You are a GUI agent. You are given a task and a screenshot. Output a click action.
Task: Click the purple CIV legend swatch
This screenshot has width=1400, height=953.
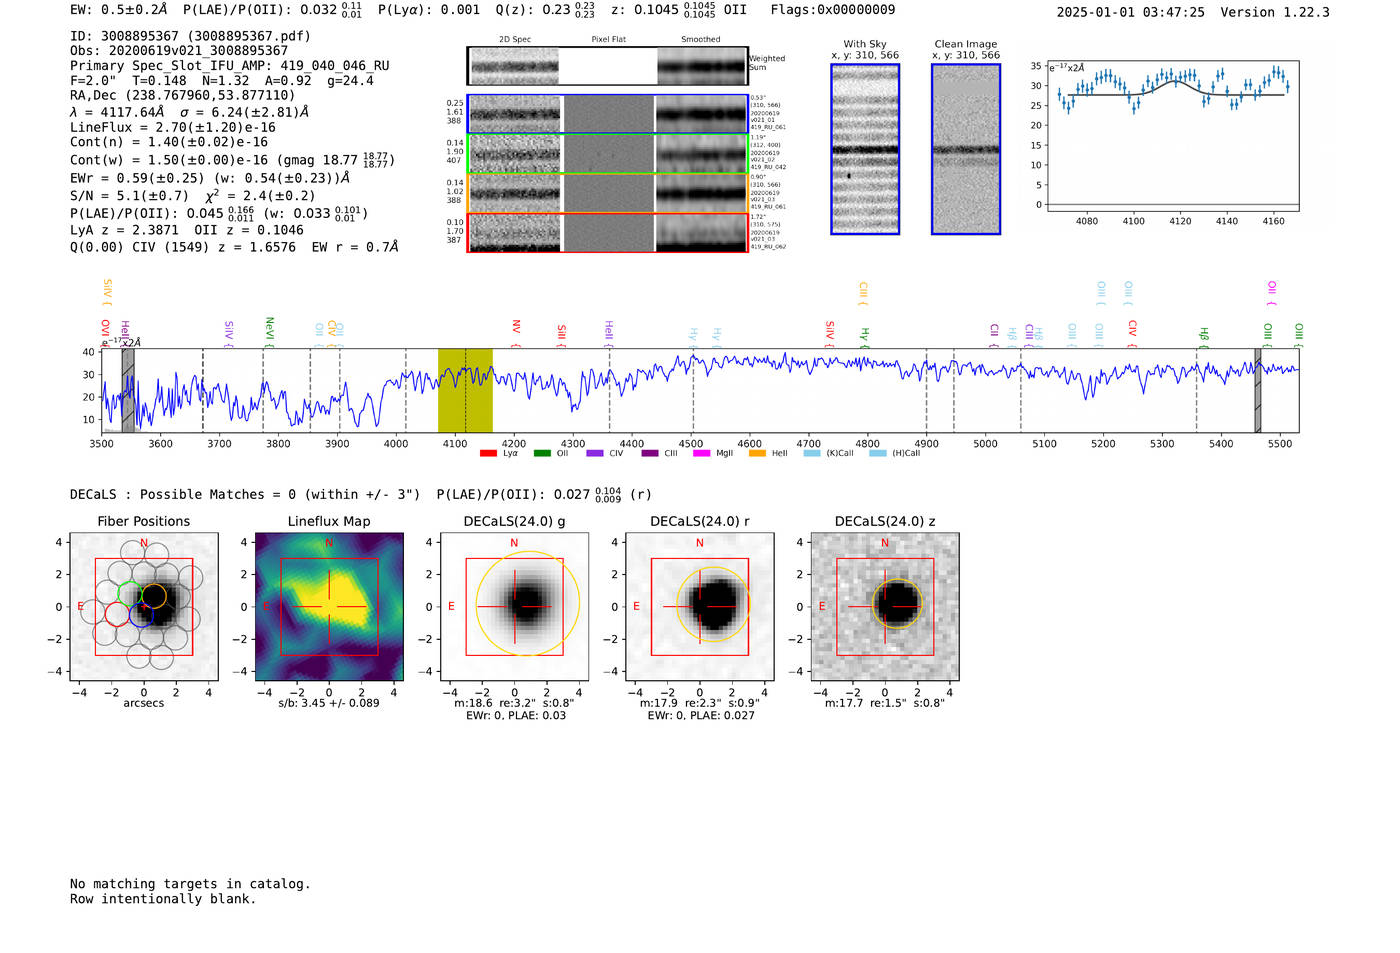coord(595,453)
